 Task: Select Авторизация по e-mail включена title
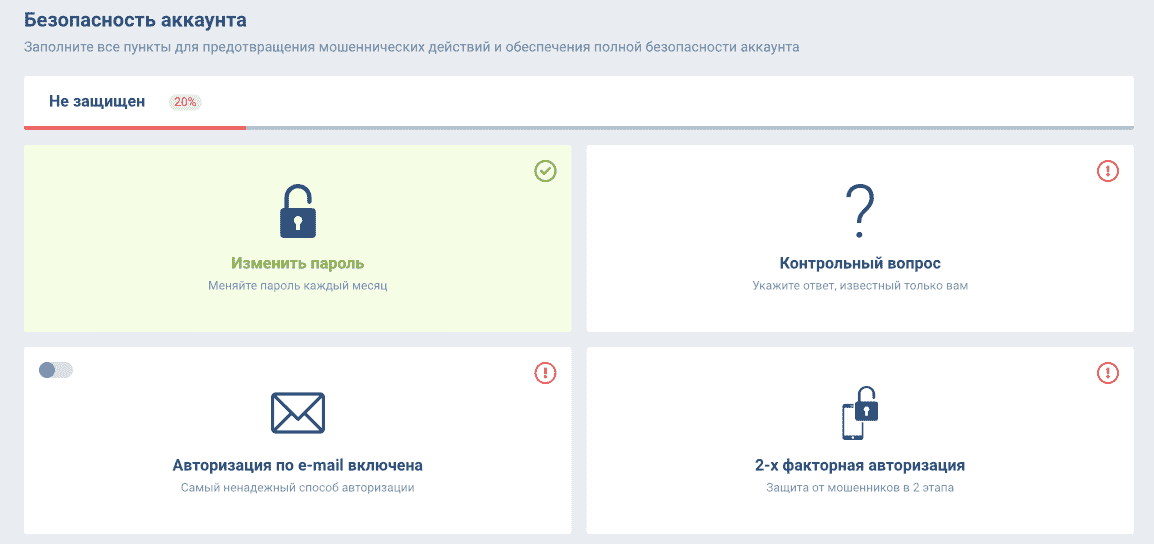click(x=297, y=465)
